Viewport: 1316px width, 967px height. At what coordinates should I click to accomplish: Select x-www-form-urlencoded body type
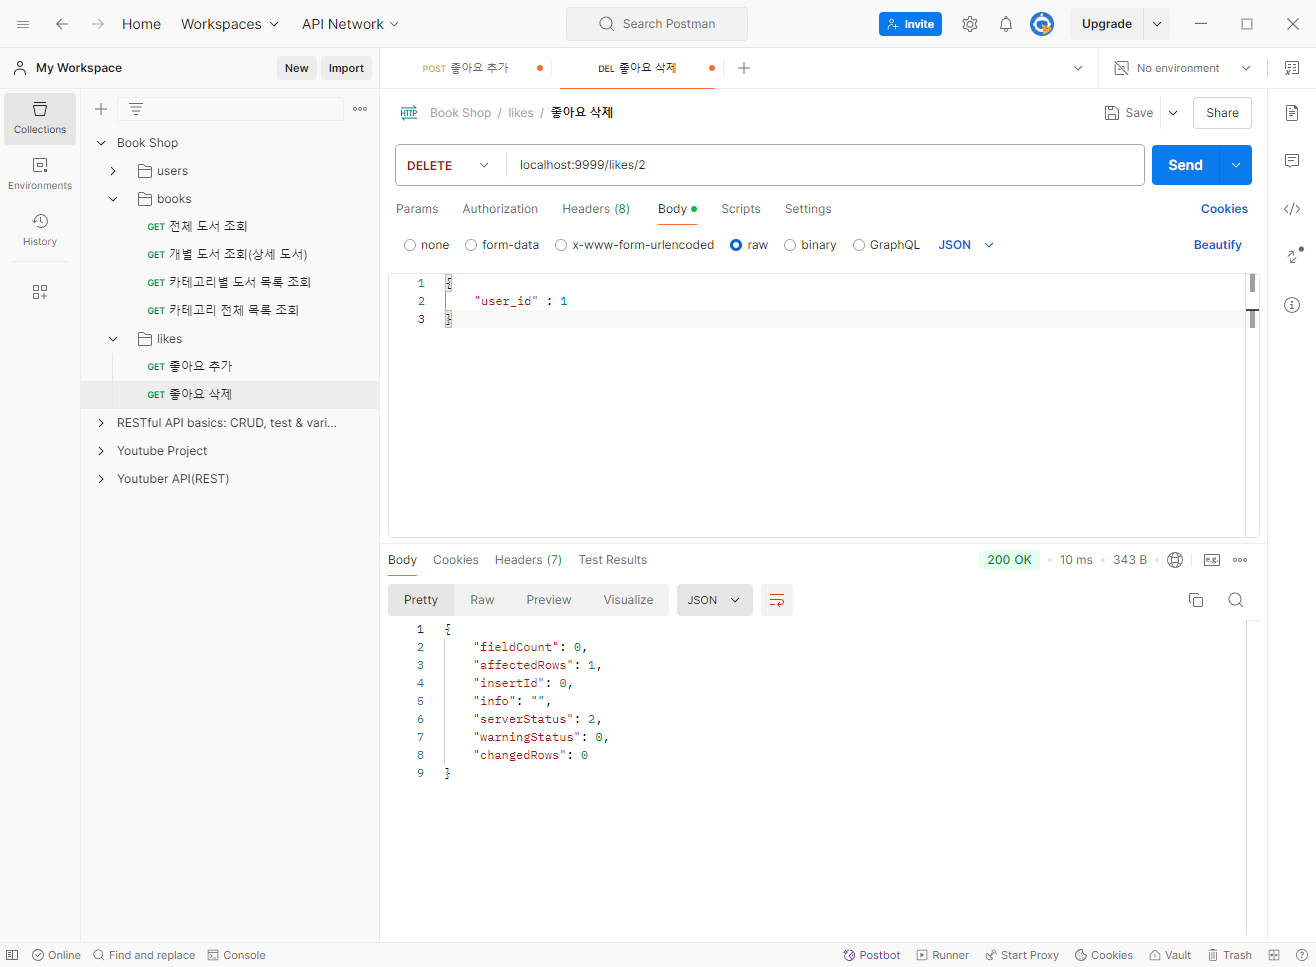(x=561, y=245)
